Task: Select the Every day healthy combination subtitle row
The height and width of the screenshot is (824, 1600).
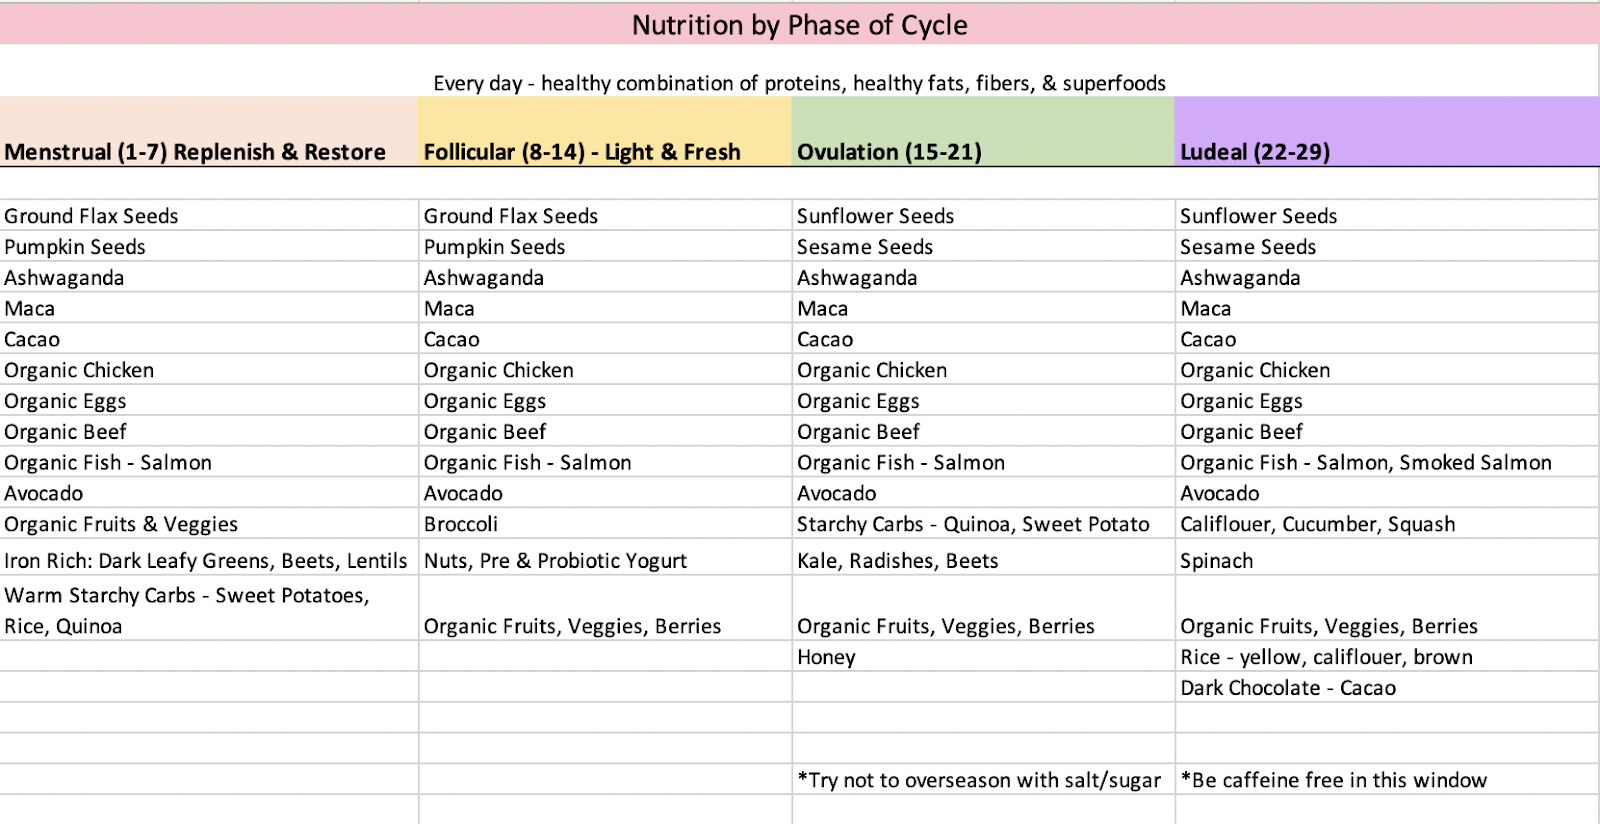Action: pyautogui.click(x=800, y=83)
